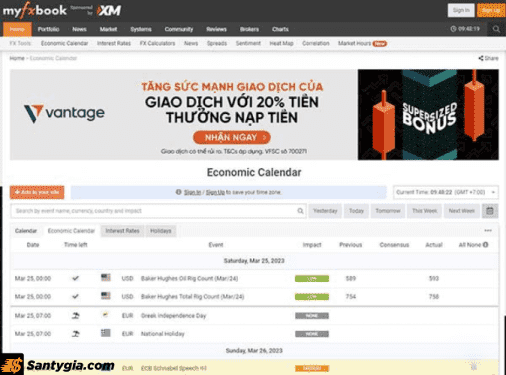Click Greek Independence Day event
Screen dimensions: 506x375
173,316
